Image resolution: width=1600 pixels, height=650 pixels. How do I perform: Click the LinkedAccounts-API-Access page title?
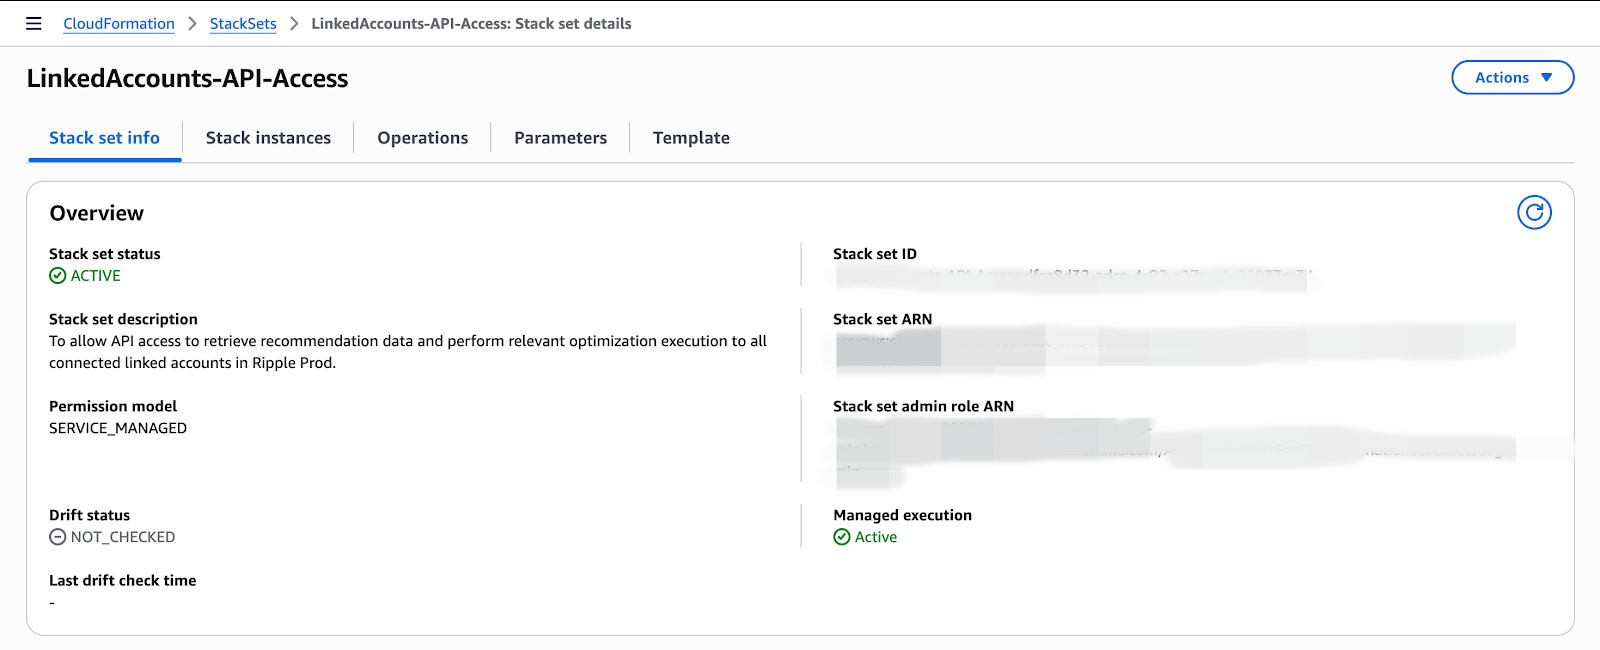187,79
